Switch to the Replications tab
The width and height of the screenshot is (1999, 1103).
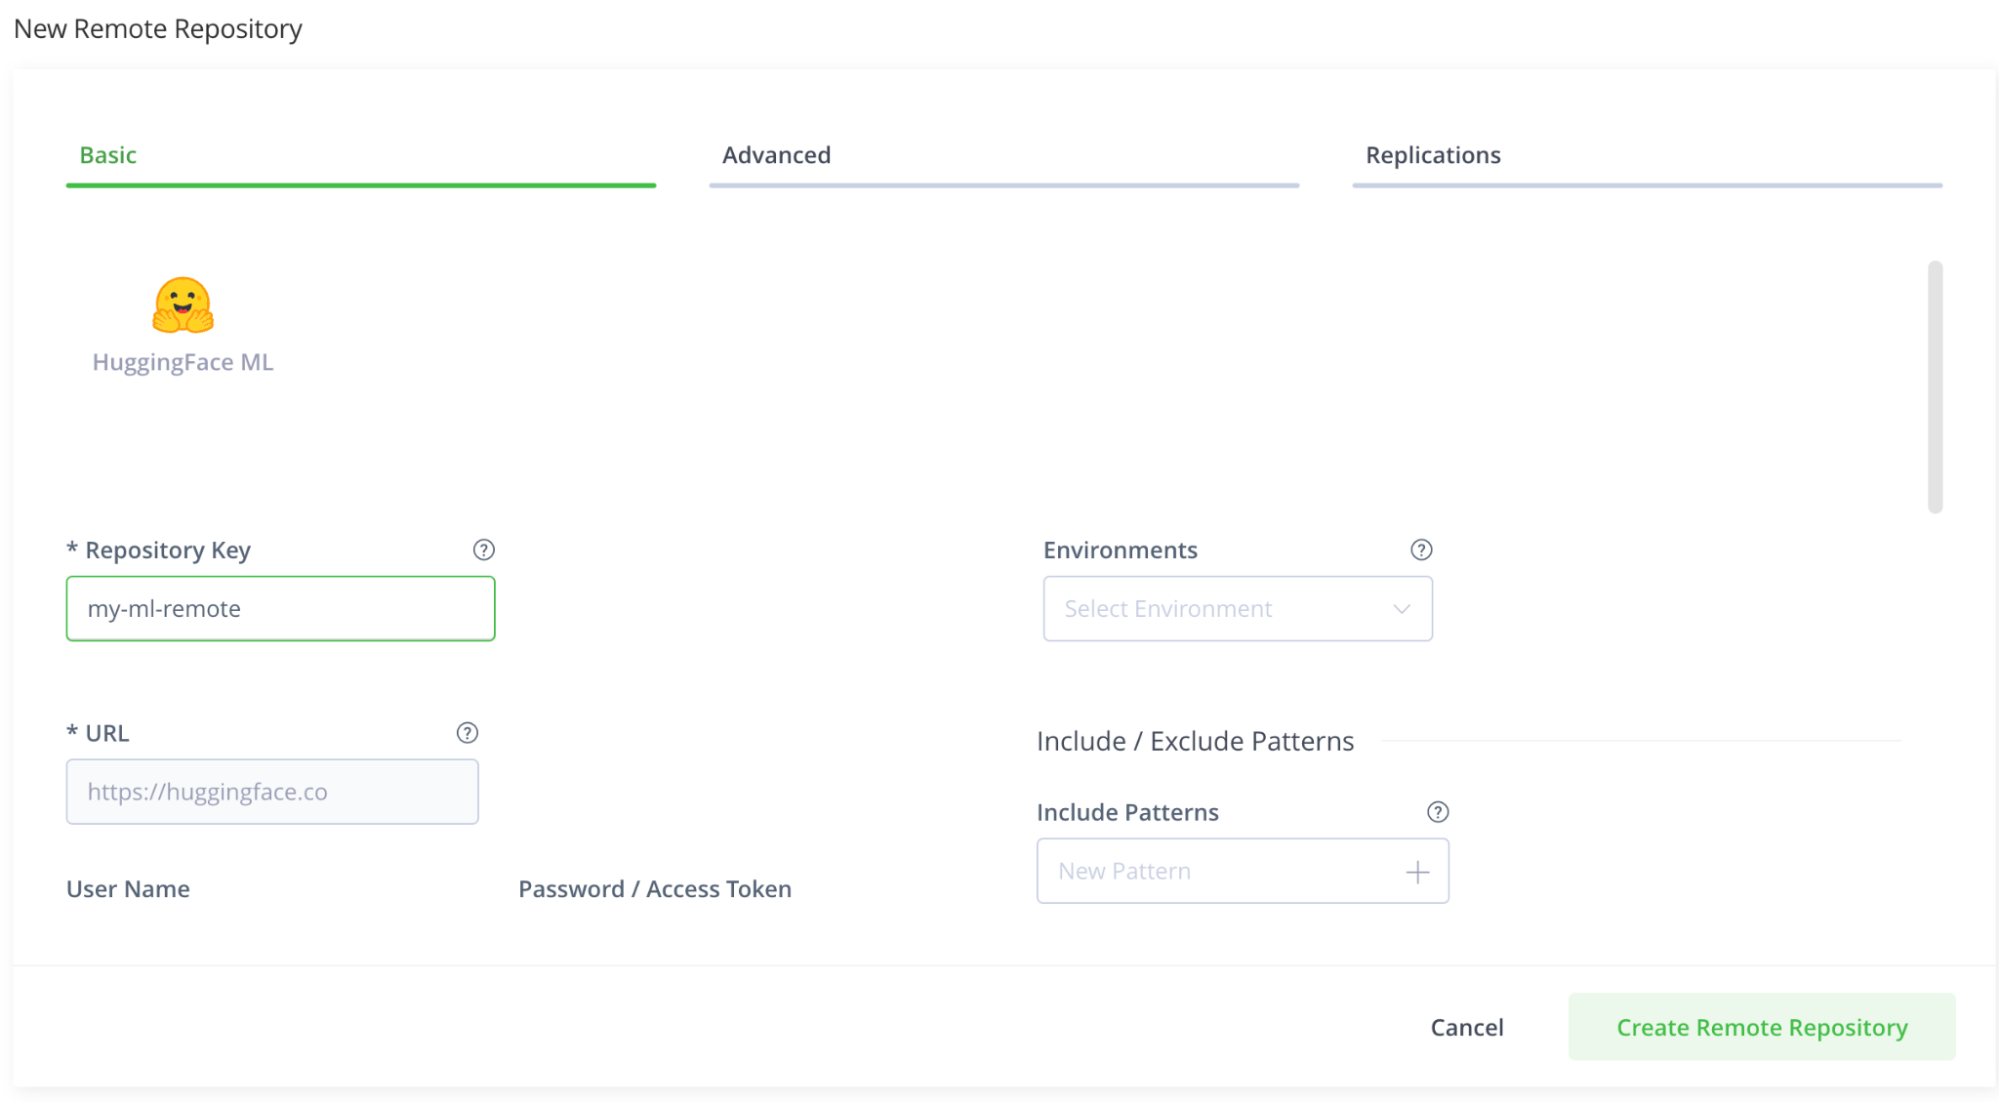(1432, 155)
